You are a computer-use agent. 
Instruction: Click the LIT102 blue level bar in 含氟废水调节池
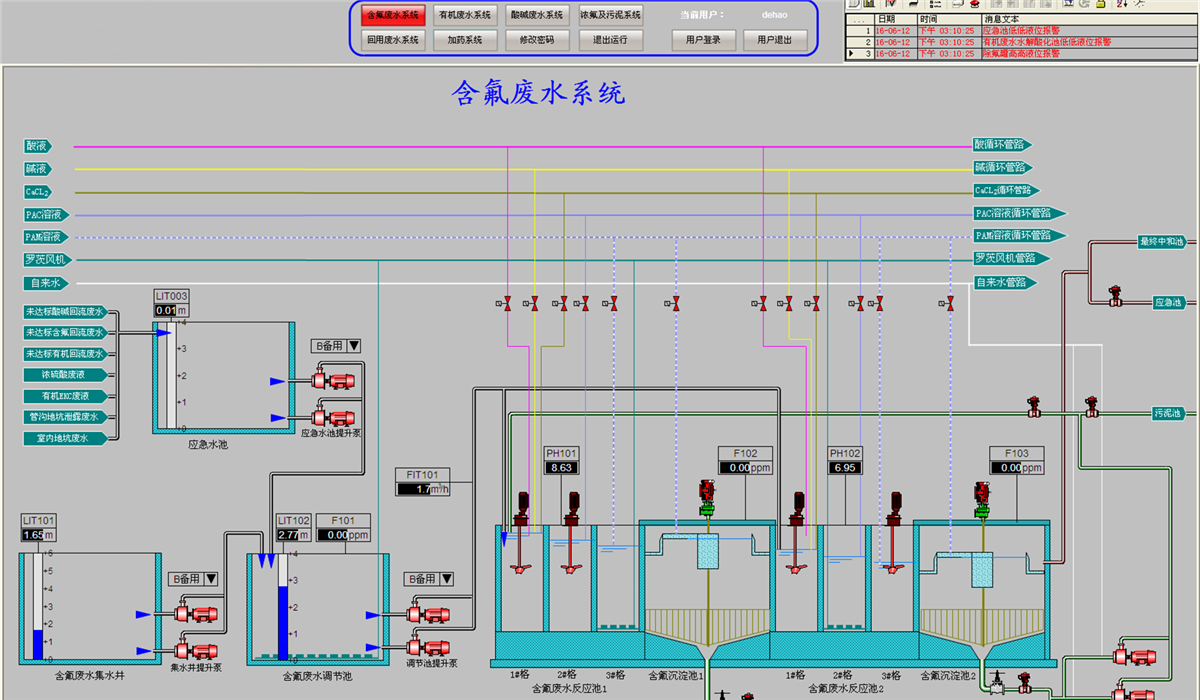(282, 622)
